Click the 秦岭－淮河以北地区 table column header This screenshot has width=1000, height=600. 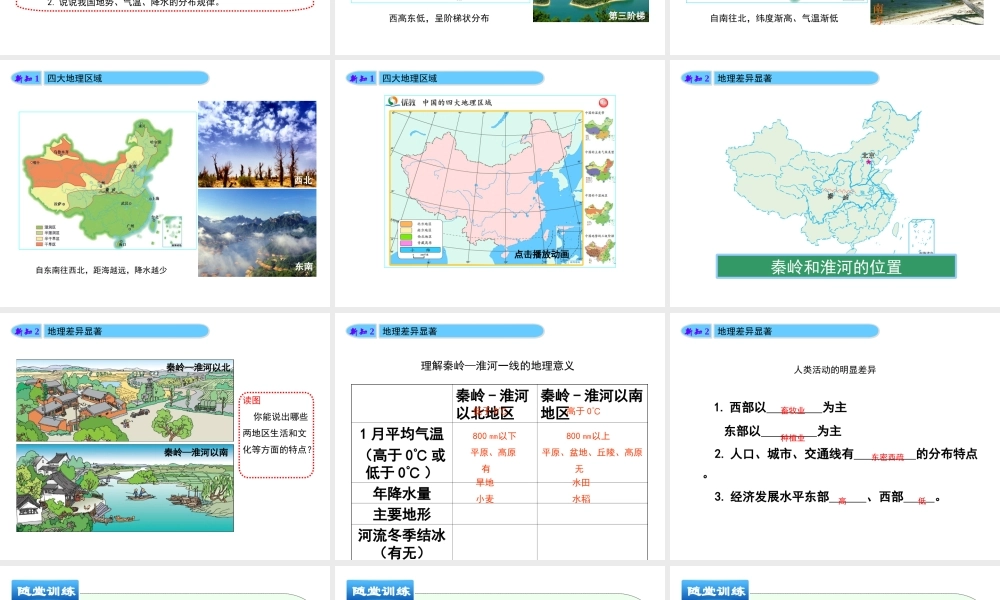(492, 404)
